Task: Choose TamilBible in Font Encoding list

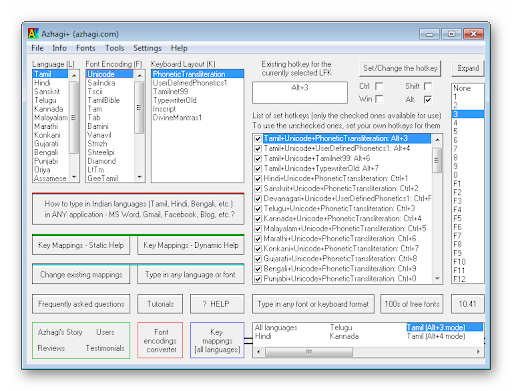Action: (103, 100)
